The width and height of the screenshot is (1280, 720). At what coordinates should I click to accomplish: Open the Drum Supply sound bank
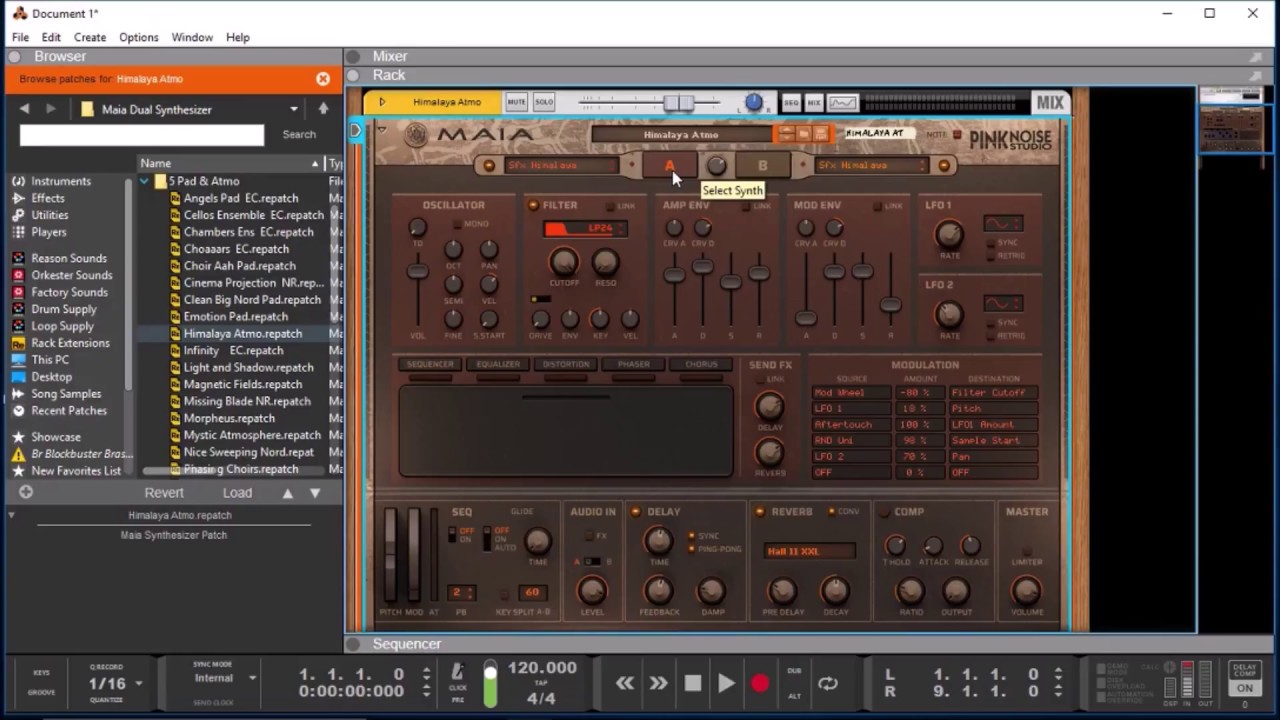click(64, 309)
